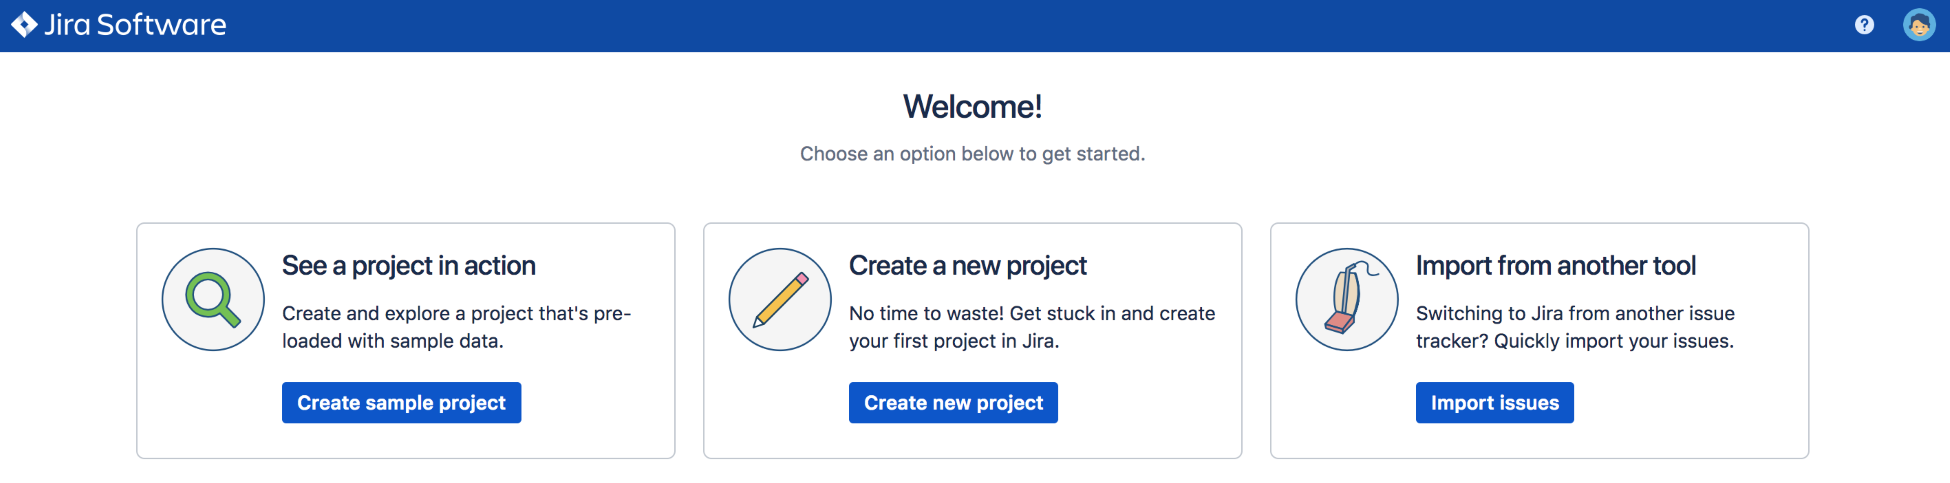
Task: Click the Jira Software diamond logo icon
Action: point(24,25)
